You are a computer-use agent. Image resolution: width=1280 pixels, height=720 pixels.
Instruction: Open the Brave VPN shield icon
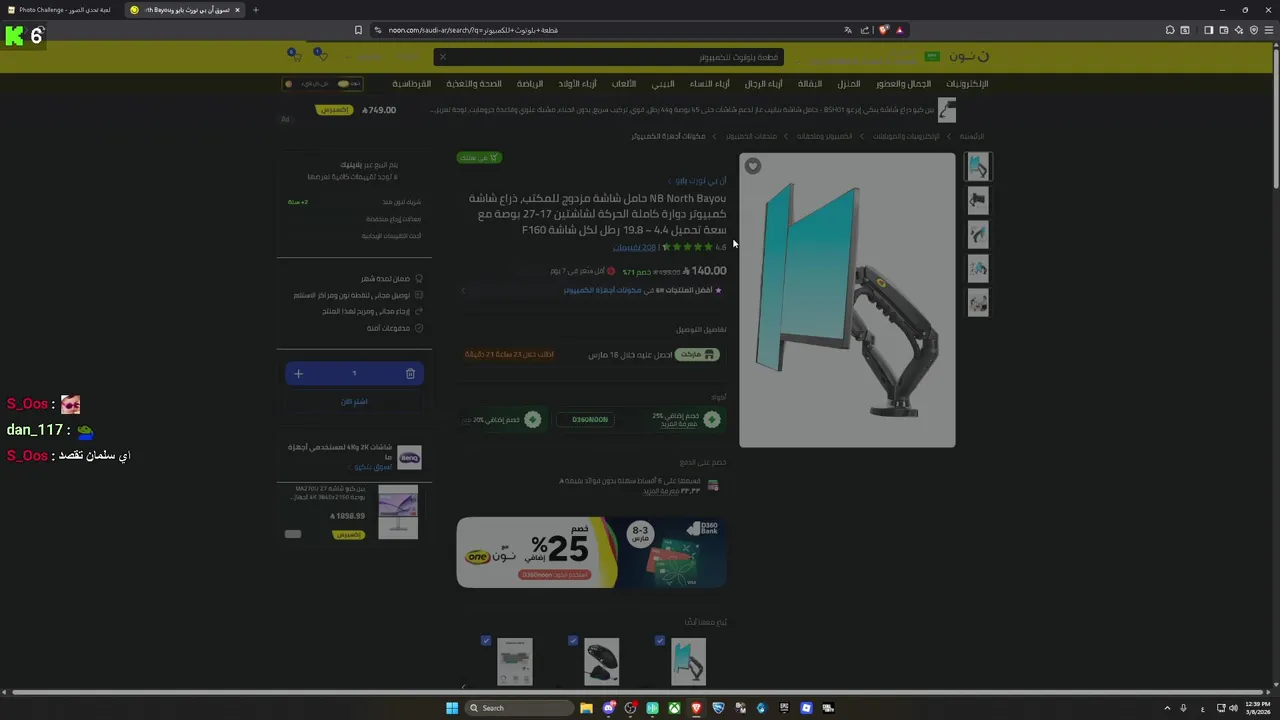tap(1254, 30)
